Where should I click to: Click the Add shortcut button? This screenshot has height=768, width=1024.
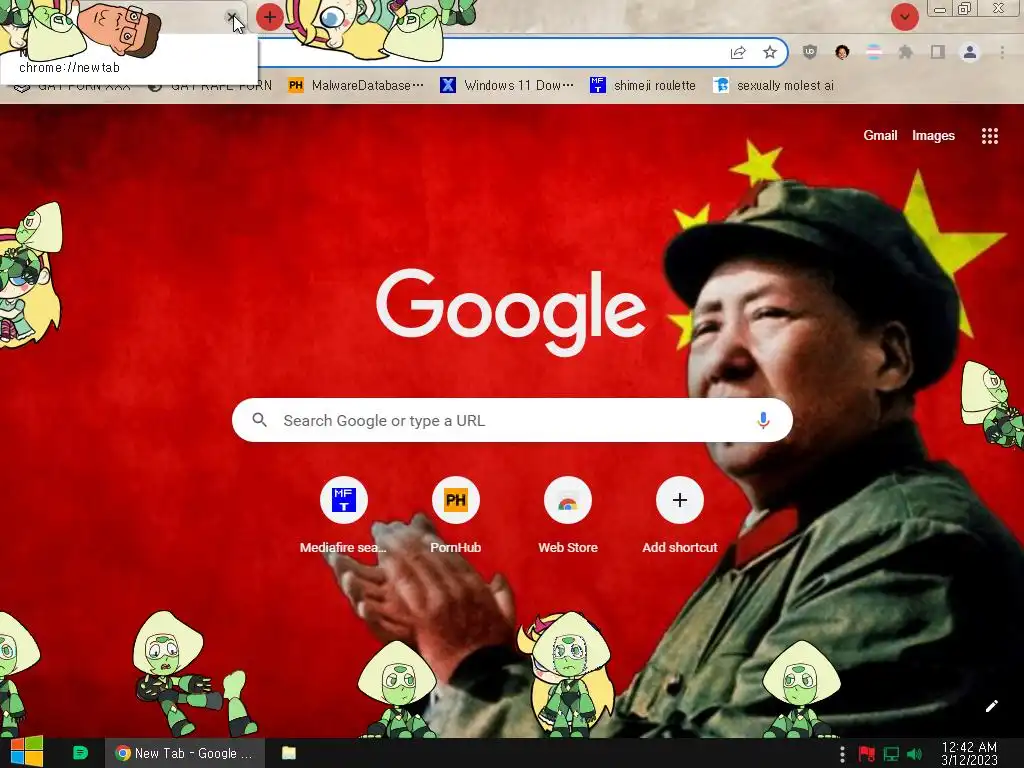click(x=680, y=516)
